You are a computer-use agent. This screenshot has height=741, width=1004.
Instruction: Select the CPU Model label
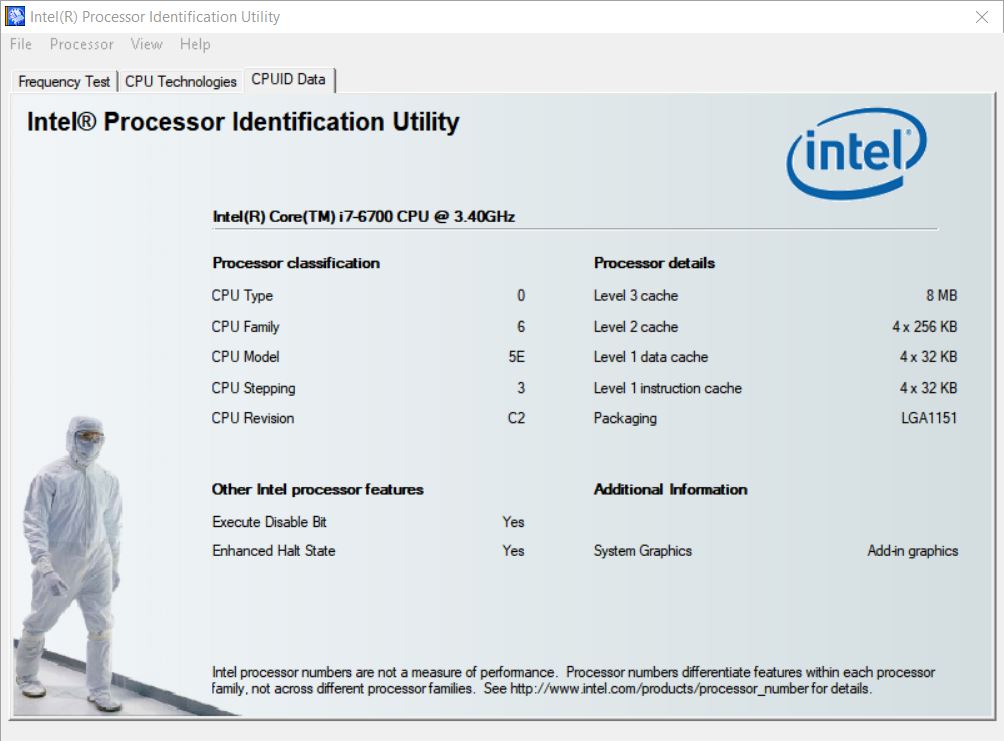(x=245, y=357)
